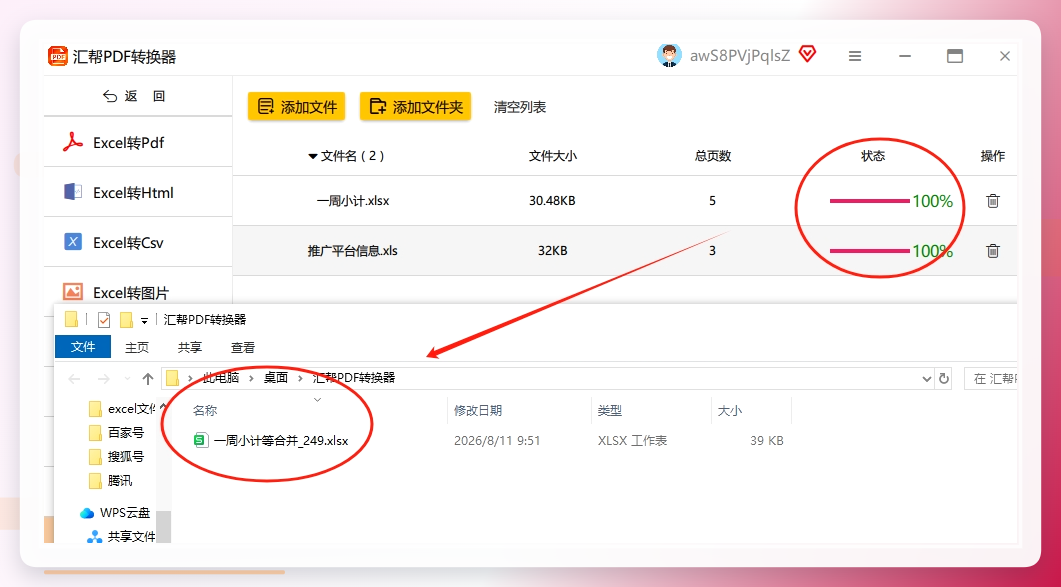
Task: Click the 添加文件 button
Action: 296,106
